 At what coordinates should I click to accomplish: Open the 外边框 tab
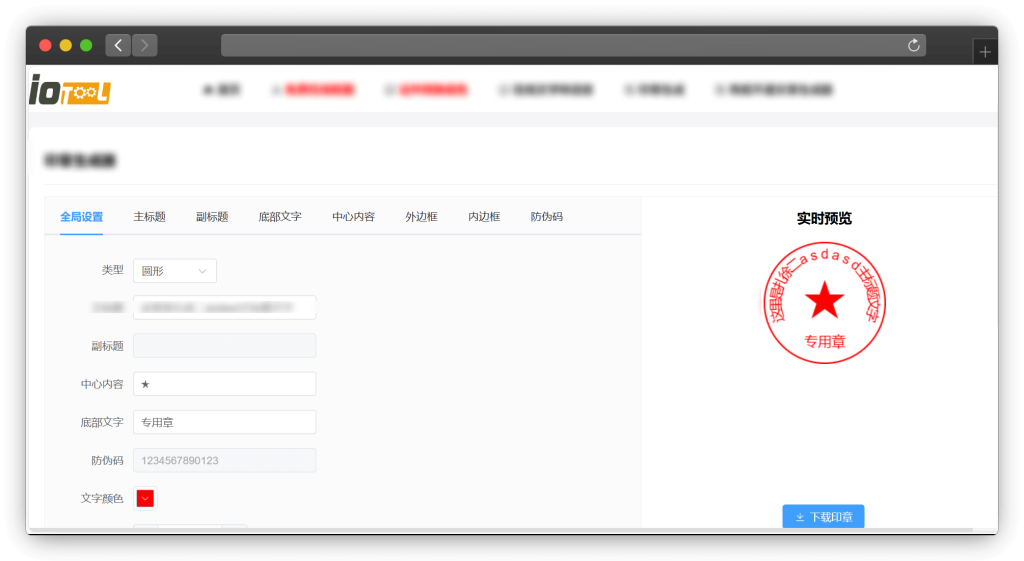click(x=421, y=217)
